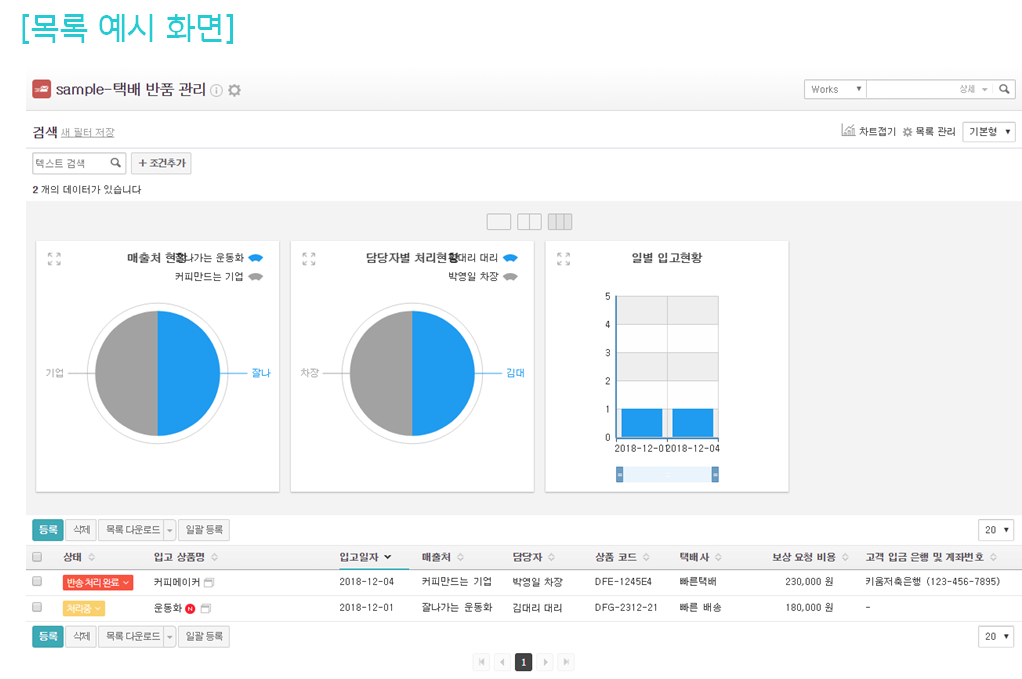1022x679 pixels.
Task: Expand the 매출처 현황 chart to fullscreen
Action: coord(54,259)
